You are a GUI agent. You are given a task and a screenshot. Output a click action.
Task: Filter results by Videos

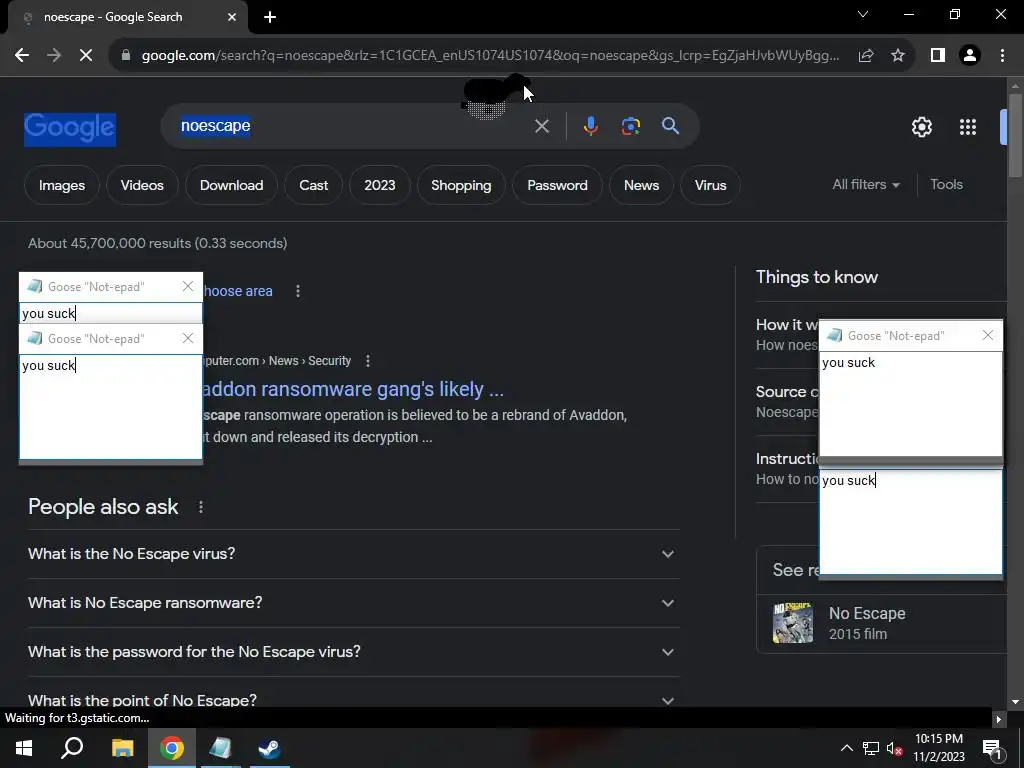142,185
